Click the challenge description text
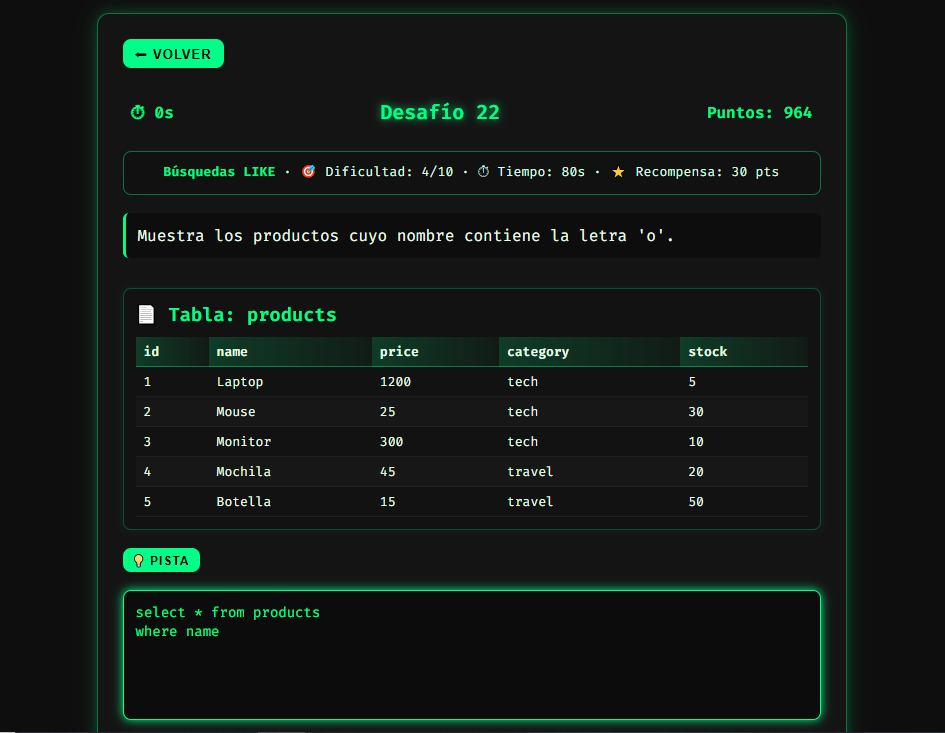Viewport: 945px width, 733px height. [x=405, y=236]
